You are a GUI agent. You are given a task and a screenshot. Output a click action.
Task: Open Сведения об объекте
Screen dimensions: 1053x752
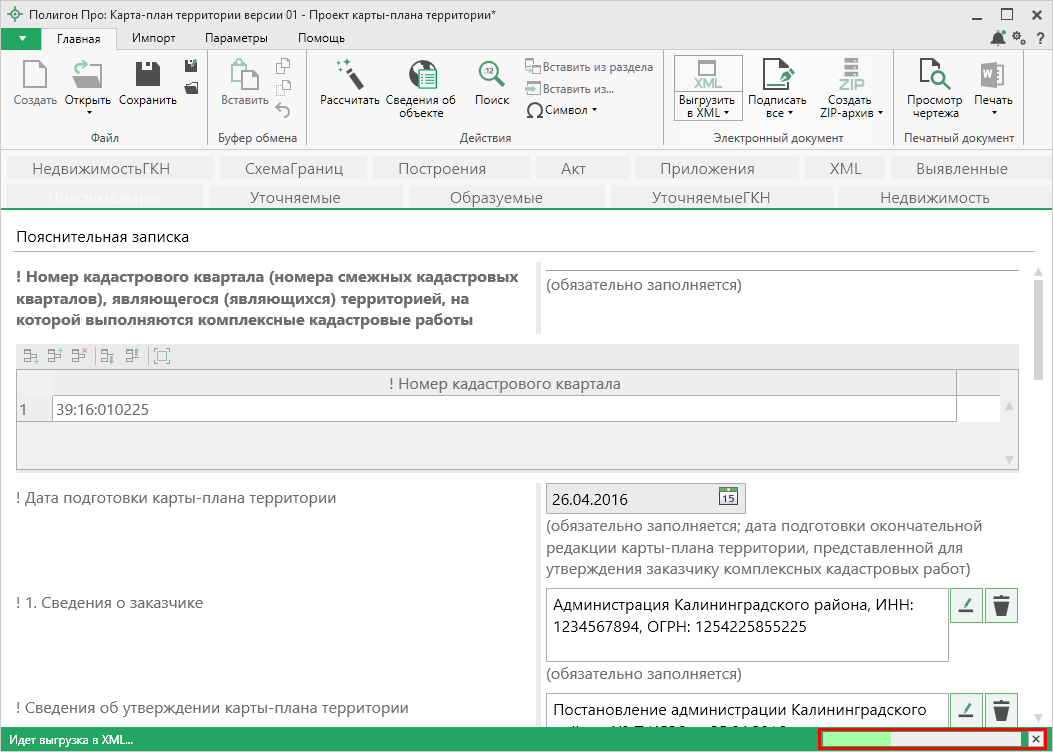click(x=421, y=75)
